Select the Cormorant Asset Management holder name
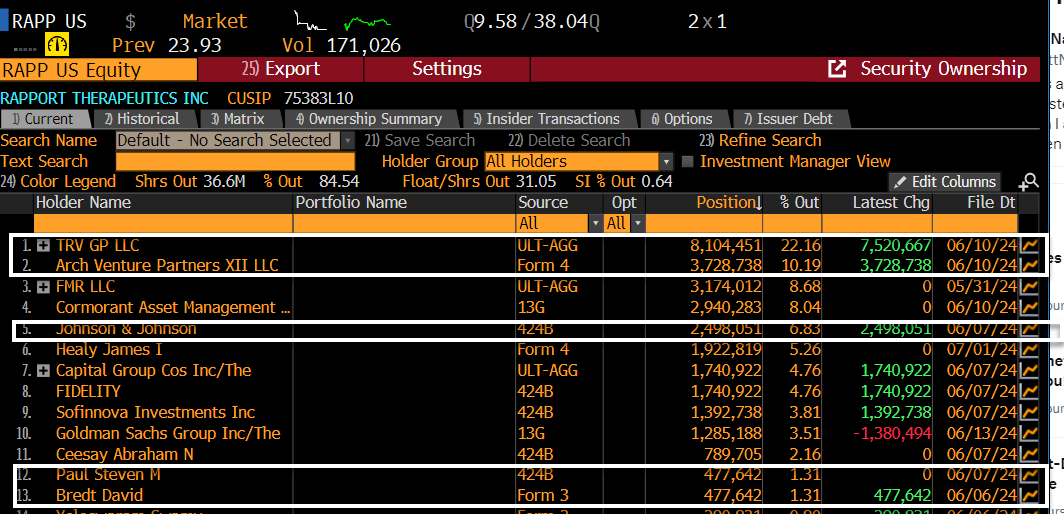Image resolution: width=1064 pixels, height=514 pixels. [x=173, y=308]
